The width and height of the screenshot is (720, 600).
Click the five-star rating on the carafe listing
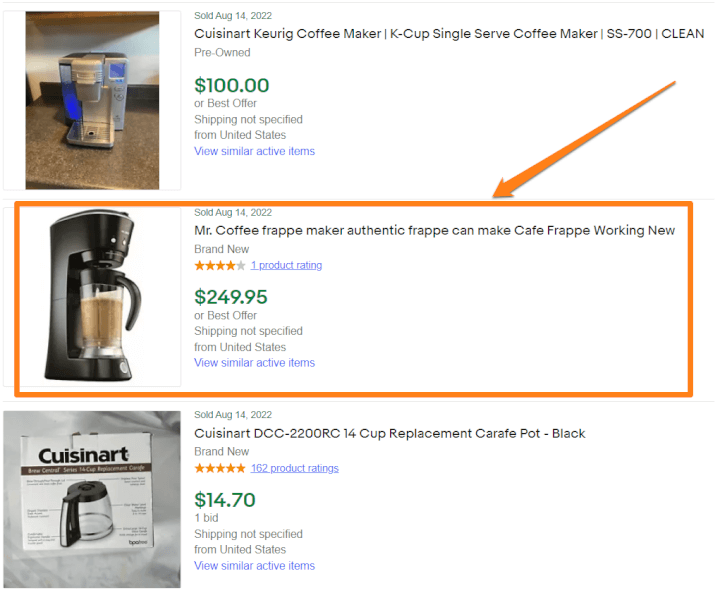click(219, 468)
